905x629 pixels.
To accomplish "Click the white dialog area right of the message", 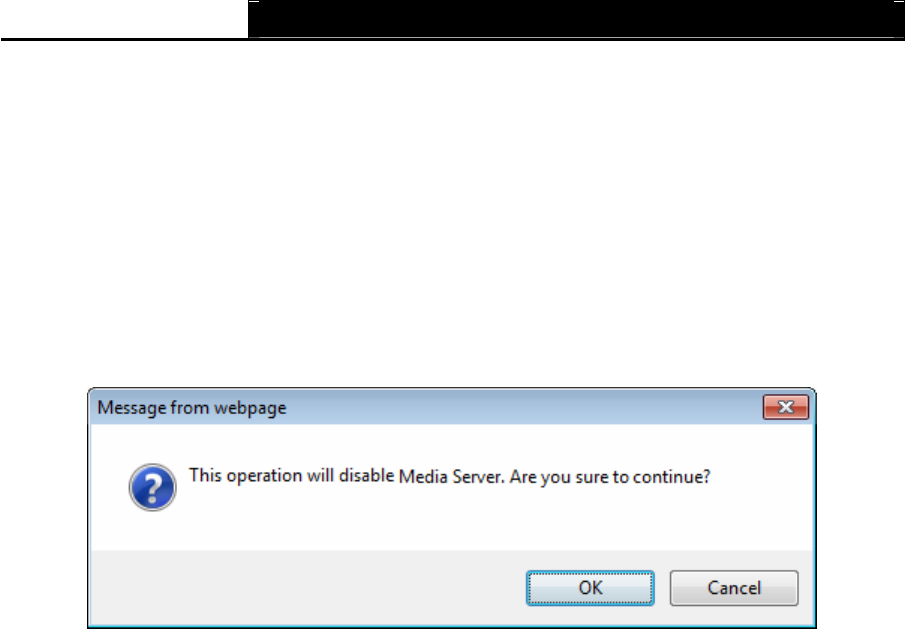I will pos(761,477).
